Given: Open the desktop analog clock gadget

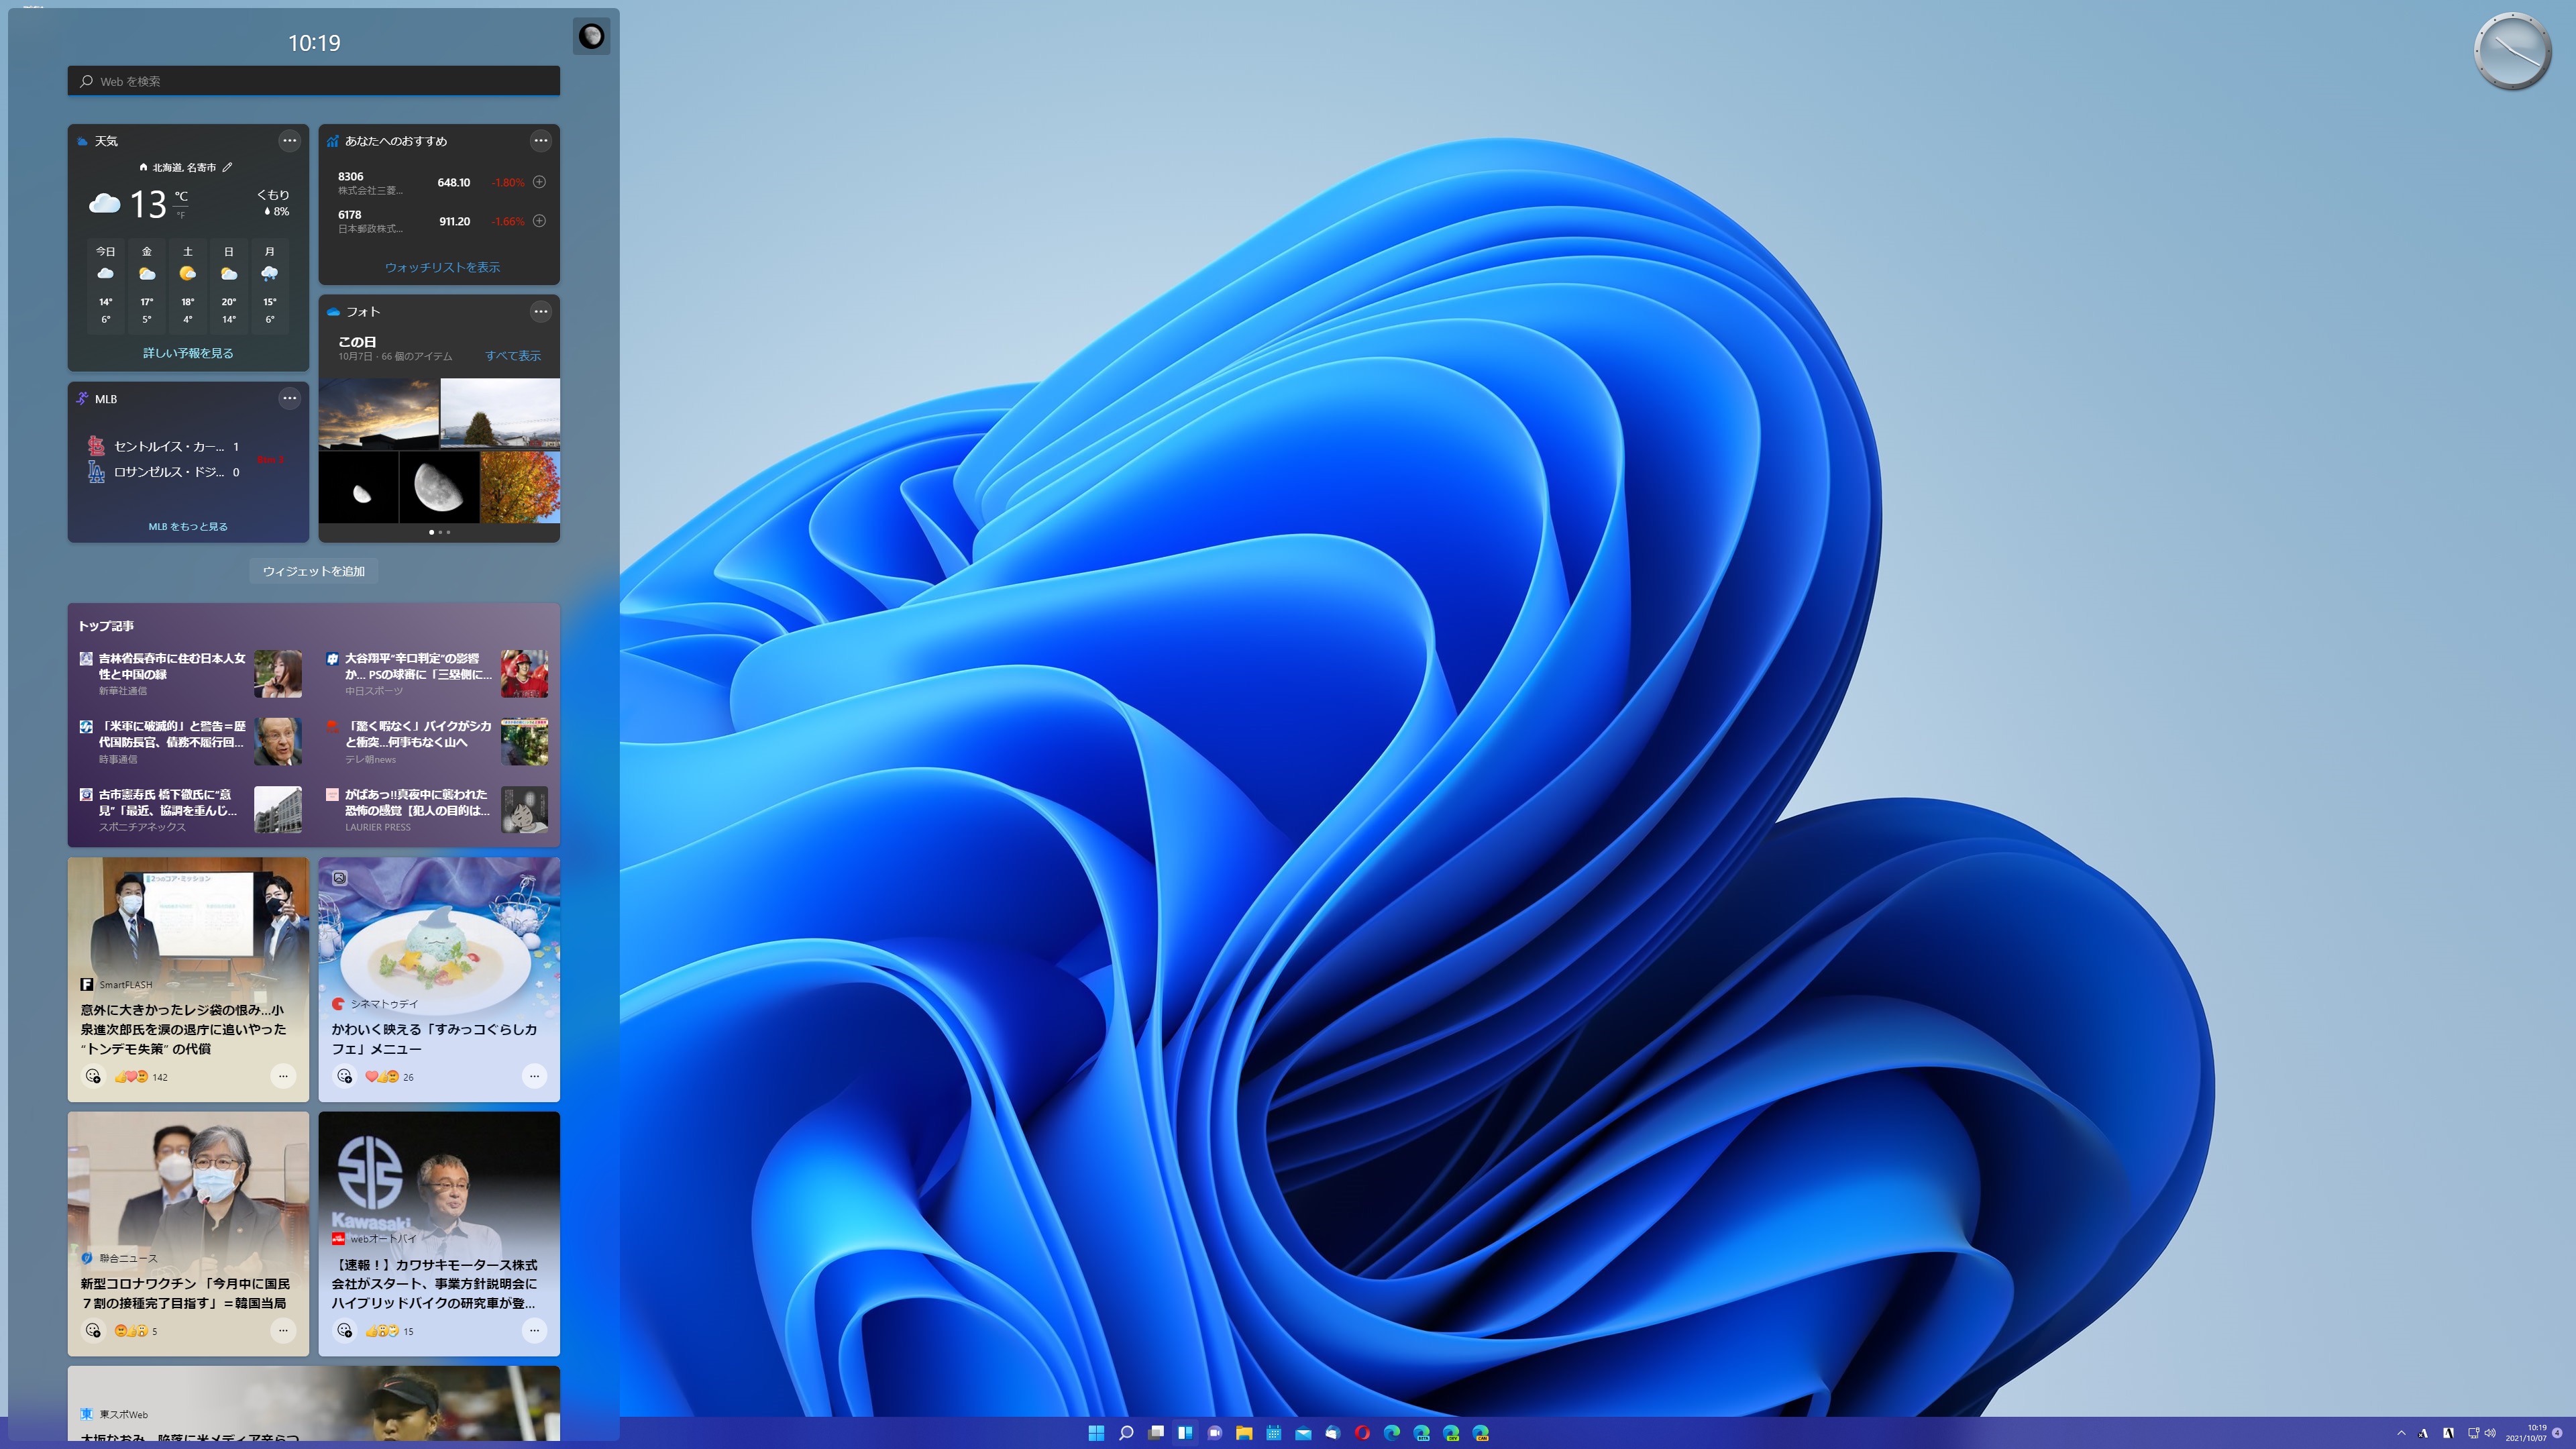Looking at the screenshot, I should pos(2512,52).
